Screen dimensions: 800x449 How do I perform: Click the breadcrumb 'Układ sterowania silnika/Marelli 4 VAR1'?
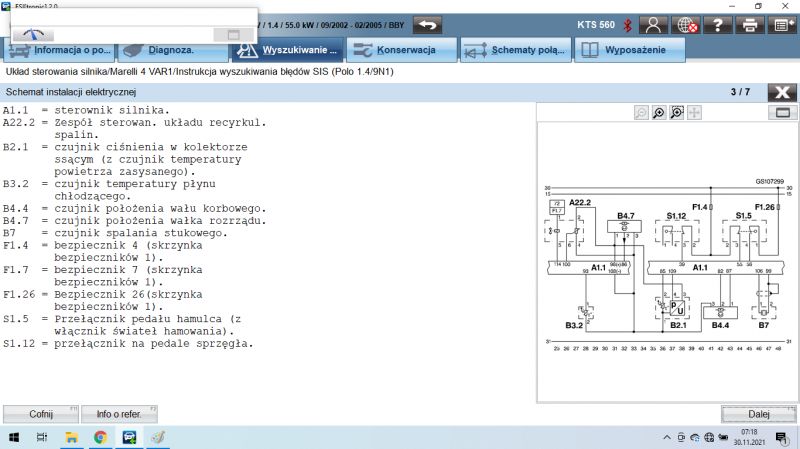(x=89, y=71)
